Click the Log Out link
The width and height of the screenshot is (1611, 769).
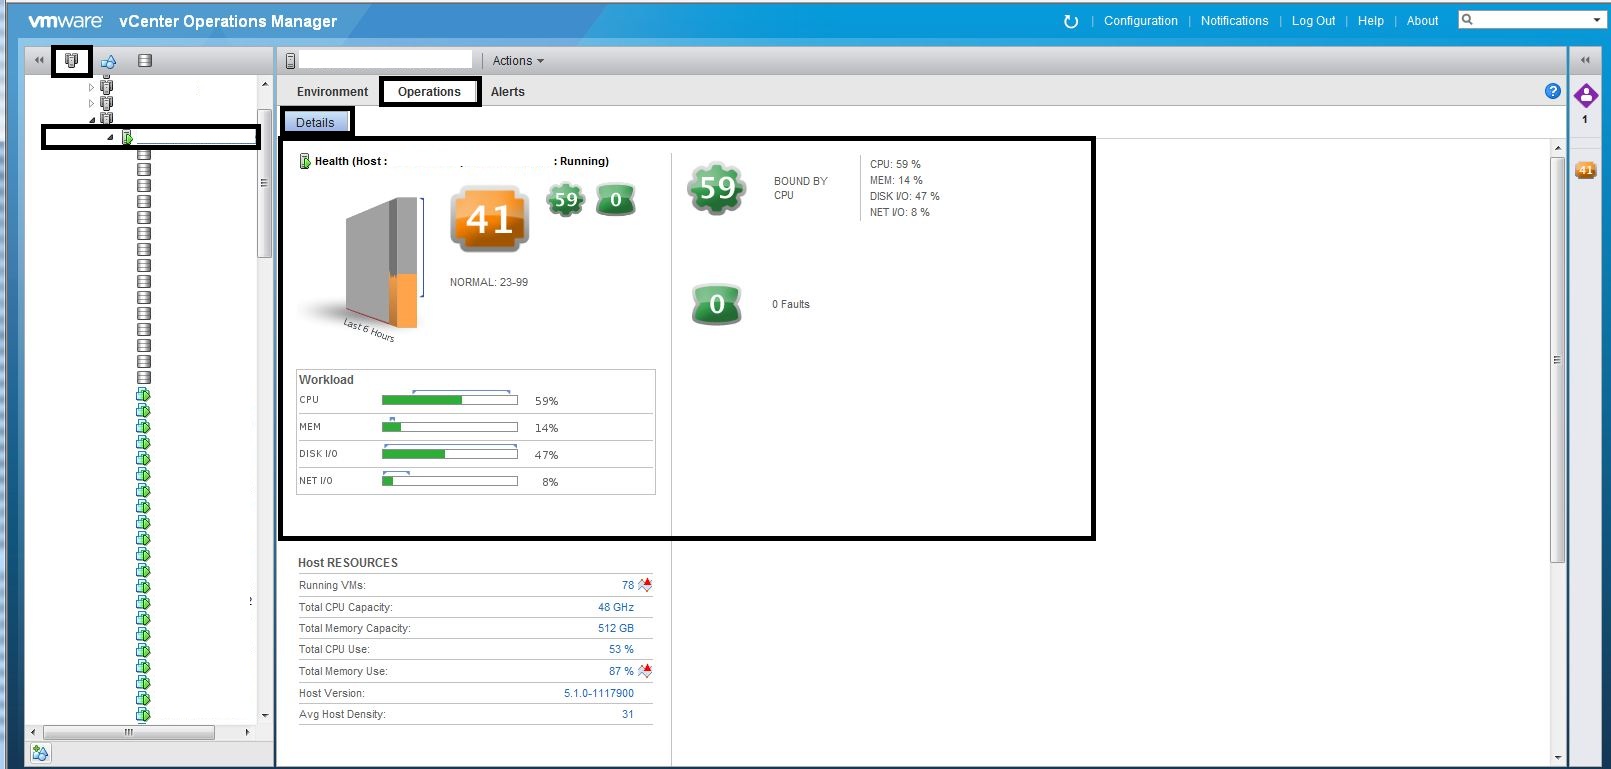1313,21
